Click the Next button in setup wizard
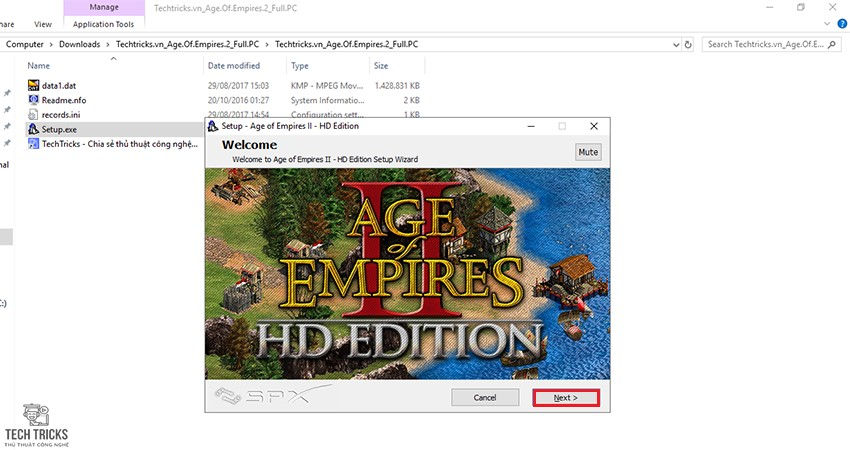Image resolution: width=850 pixels, height=450 pixels. coord(566,397)
